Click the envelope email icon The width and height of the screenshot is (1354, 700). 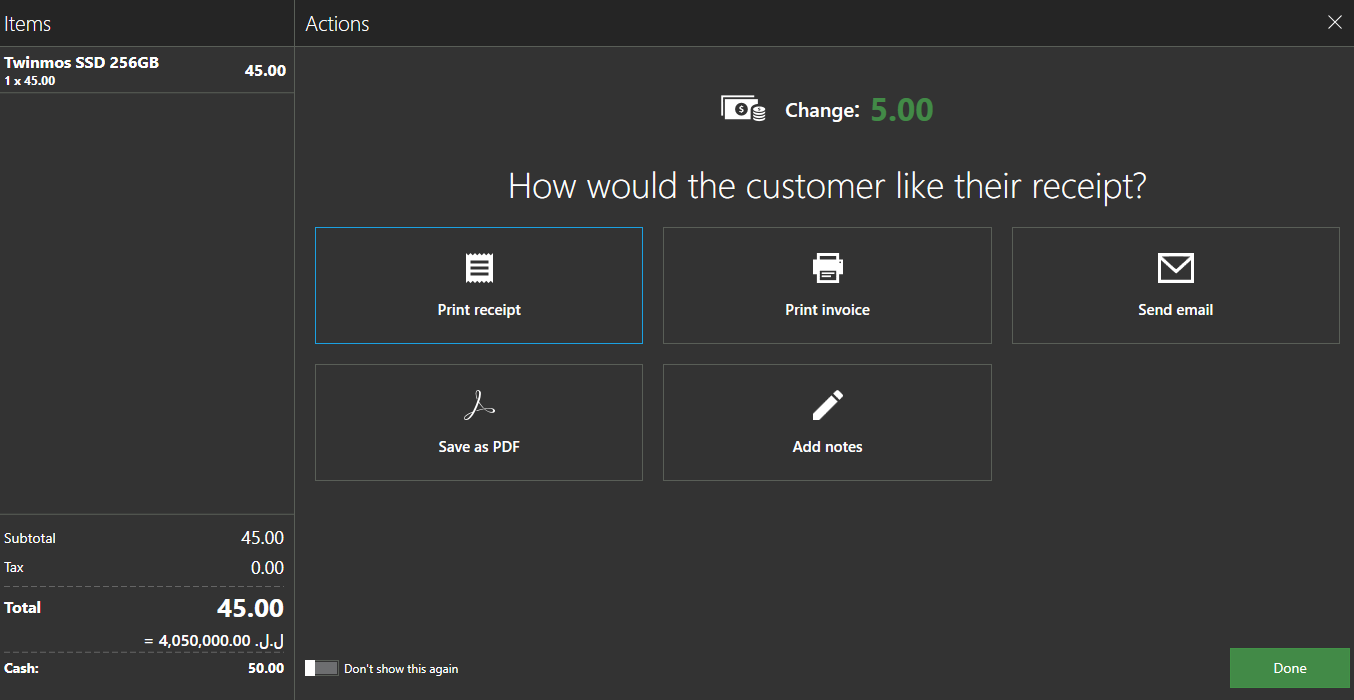[x=1175, y=268]
